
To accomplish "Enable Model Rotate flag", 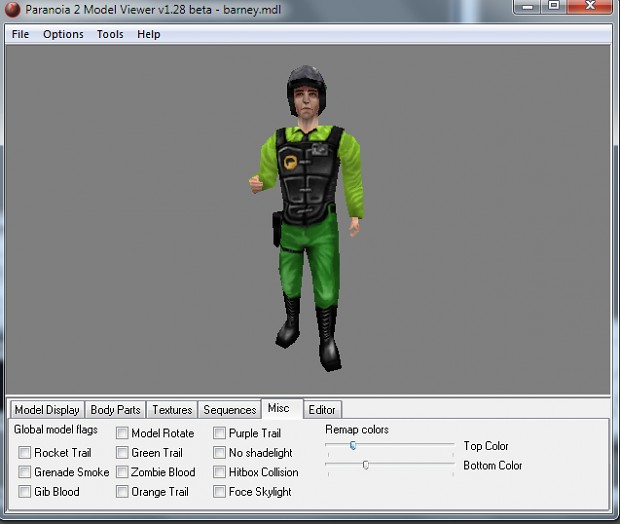I will tap(122, 434).
